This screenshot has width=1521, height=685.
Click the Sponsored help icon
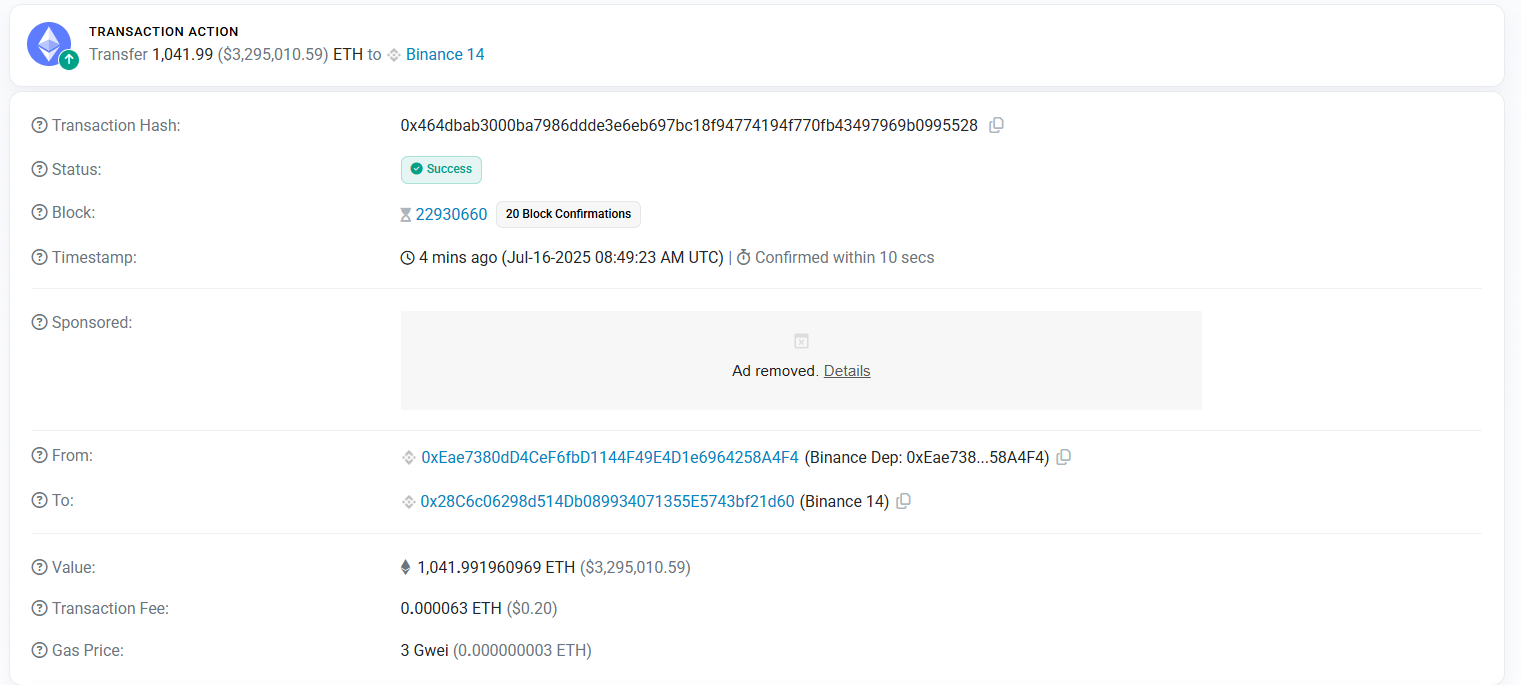point(40,322)
